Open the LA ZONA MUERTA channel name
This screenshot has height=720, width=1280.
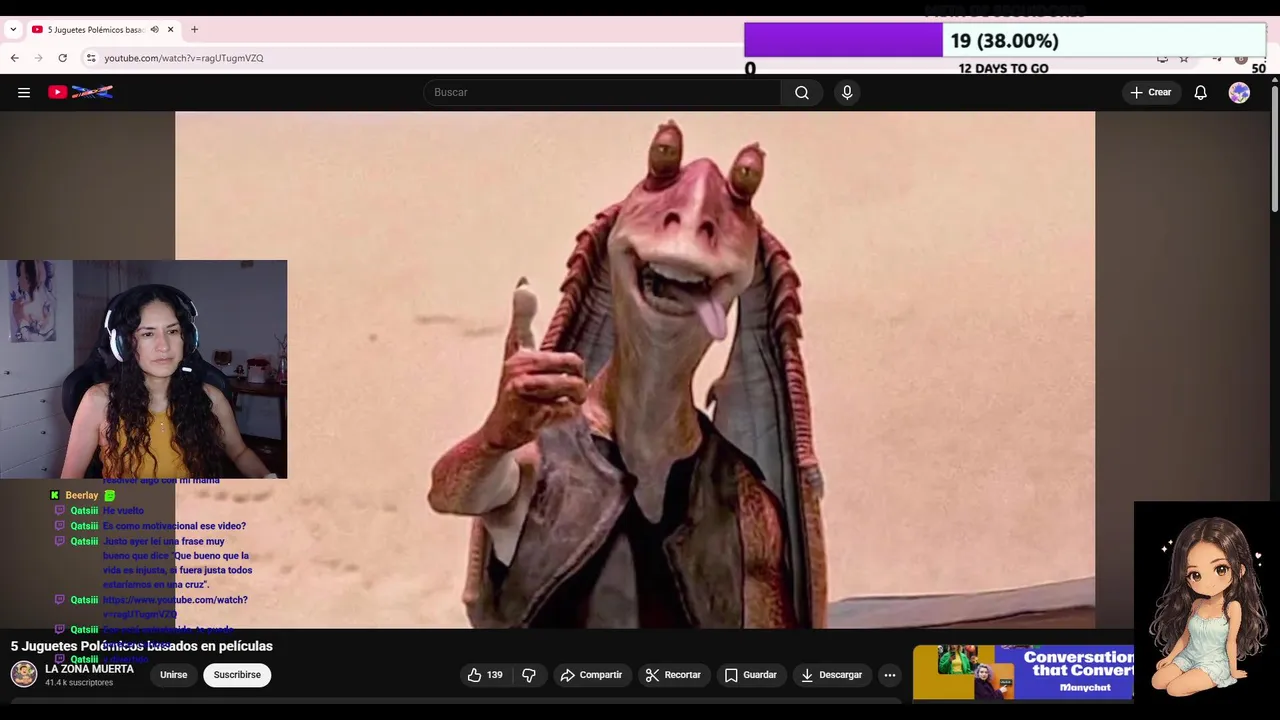[x=89, y=669]
